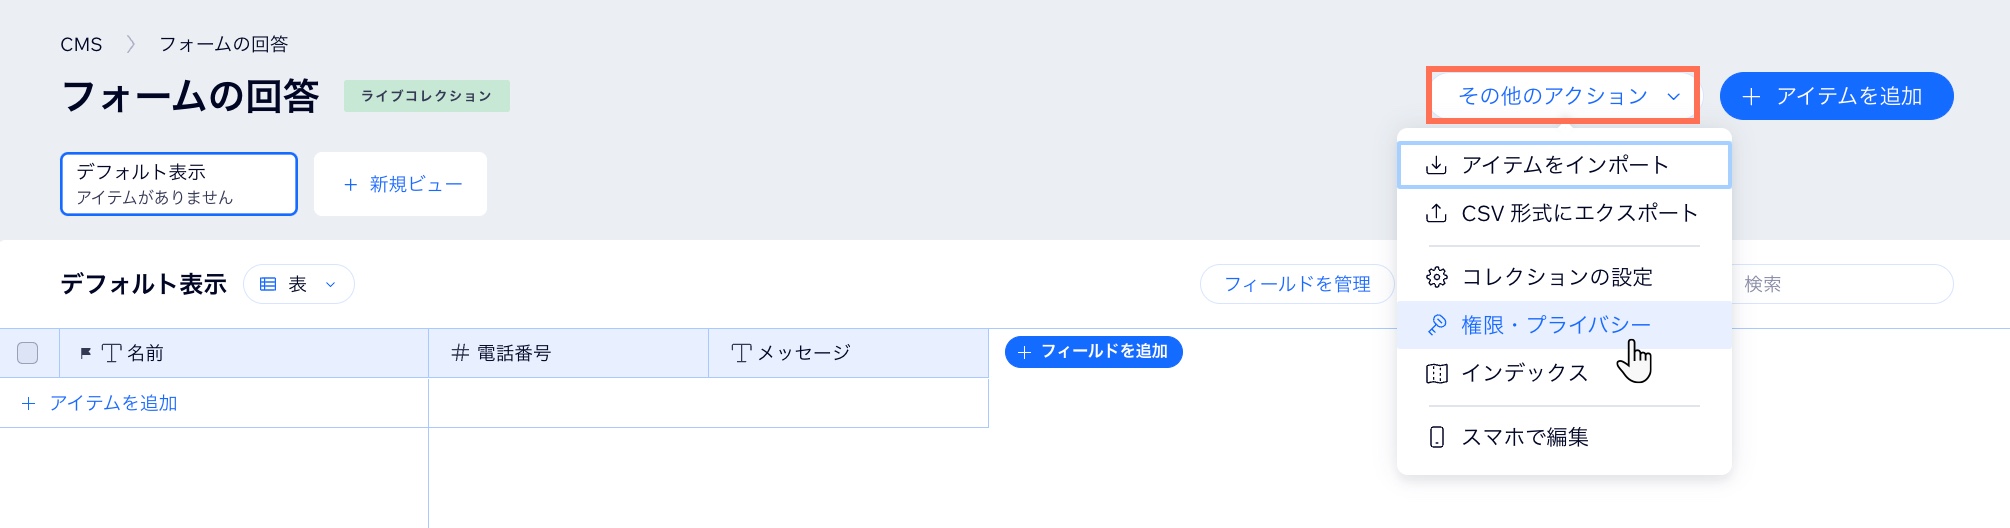The height and width of the screenshot is (528, 2010).
Task: Click the collection settings gear icon
Action: coord(1437,277)
